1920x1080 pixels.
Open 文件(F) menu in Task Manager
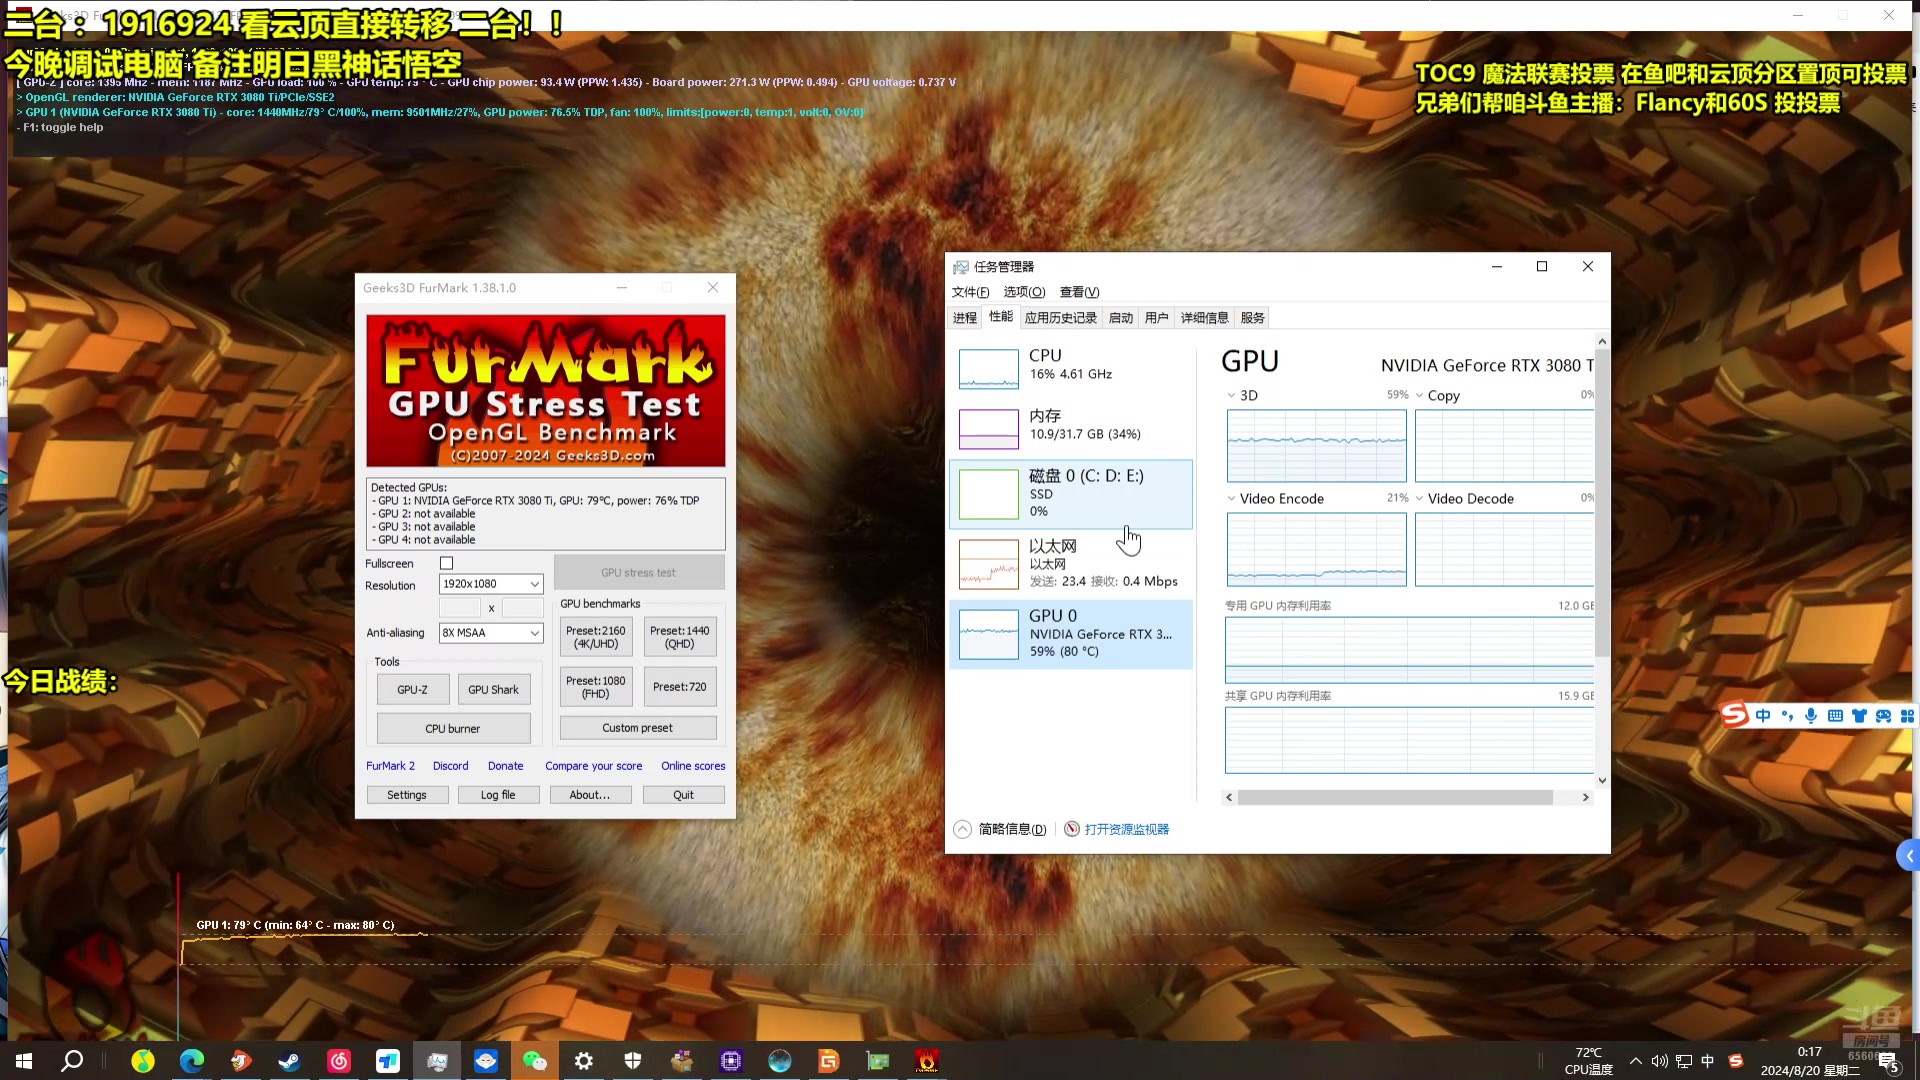coord(970,292)
